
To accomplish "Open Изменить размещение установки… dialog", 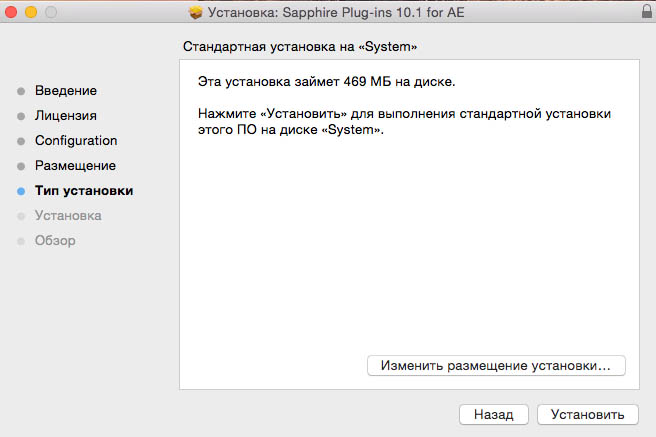I will [496, 365].
